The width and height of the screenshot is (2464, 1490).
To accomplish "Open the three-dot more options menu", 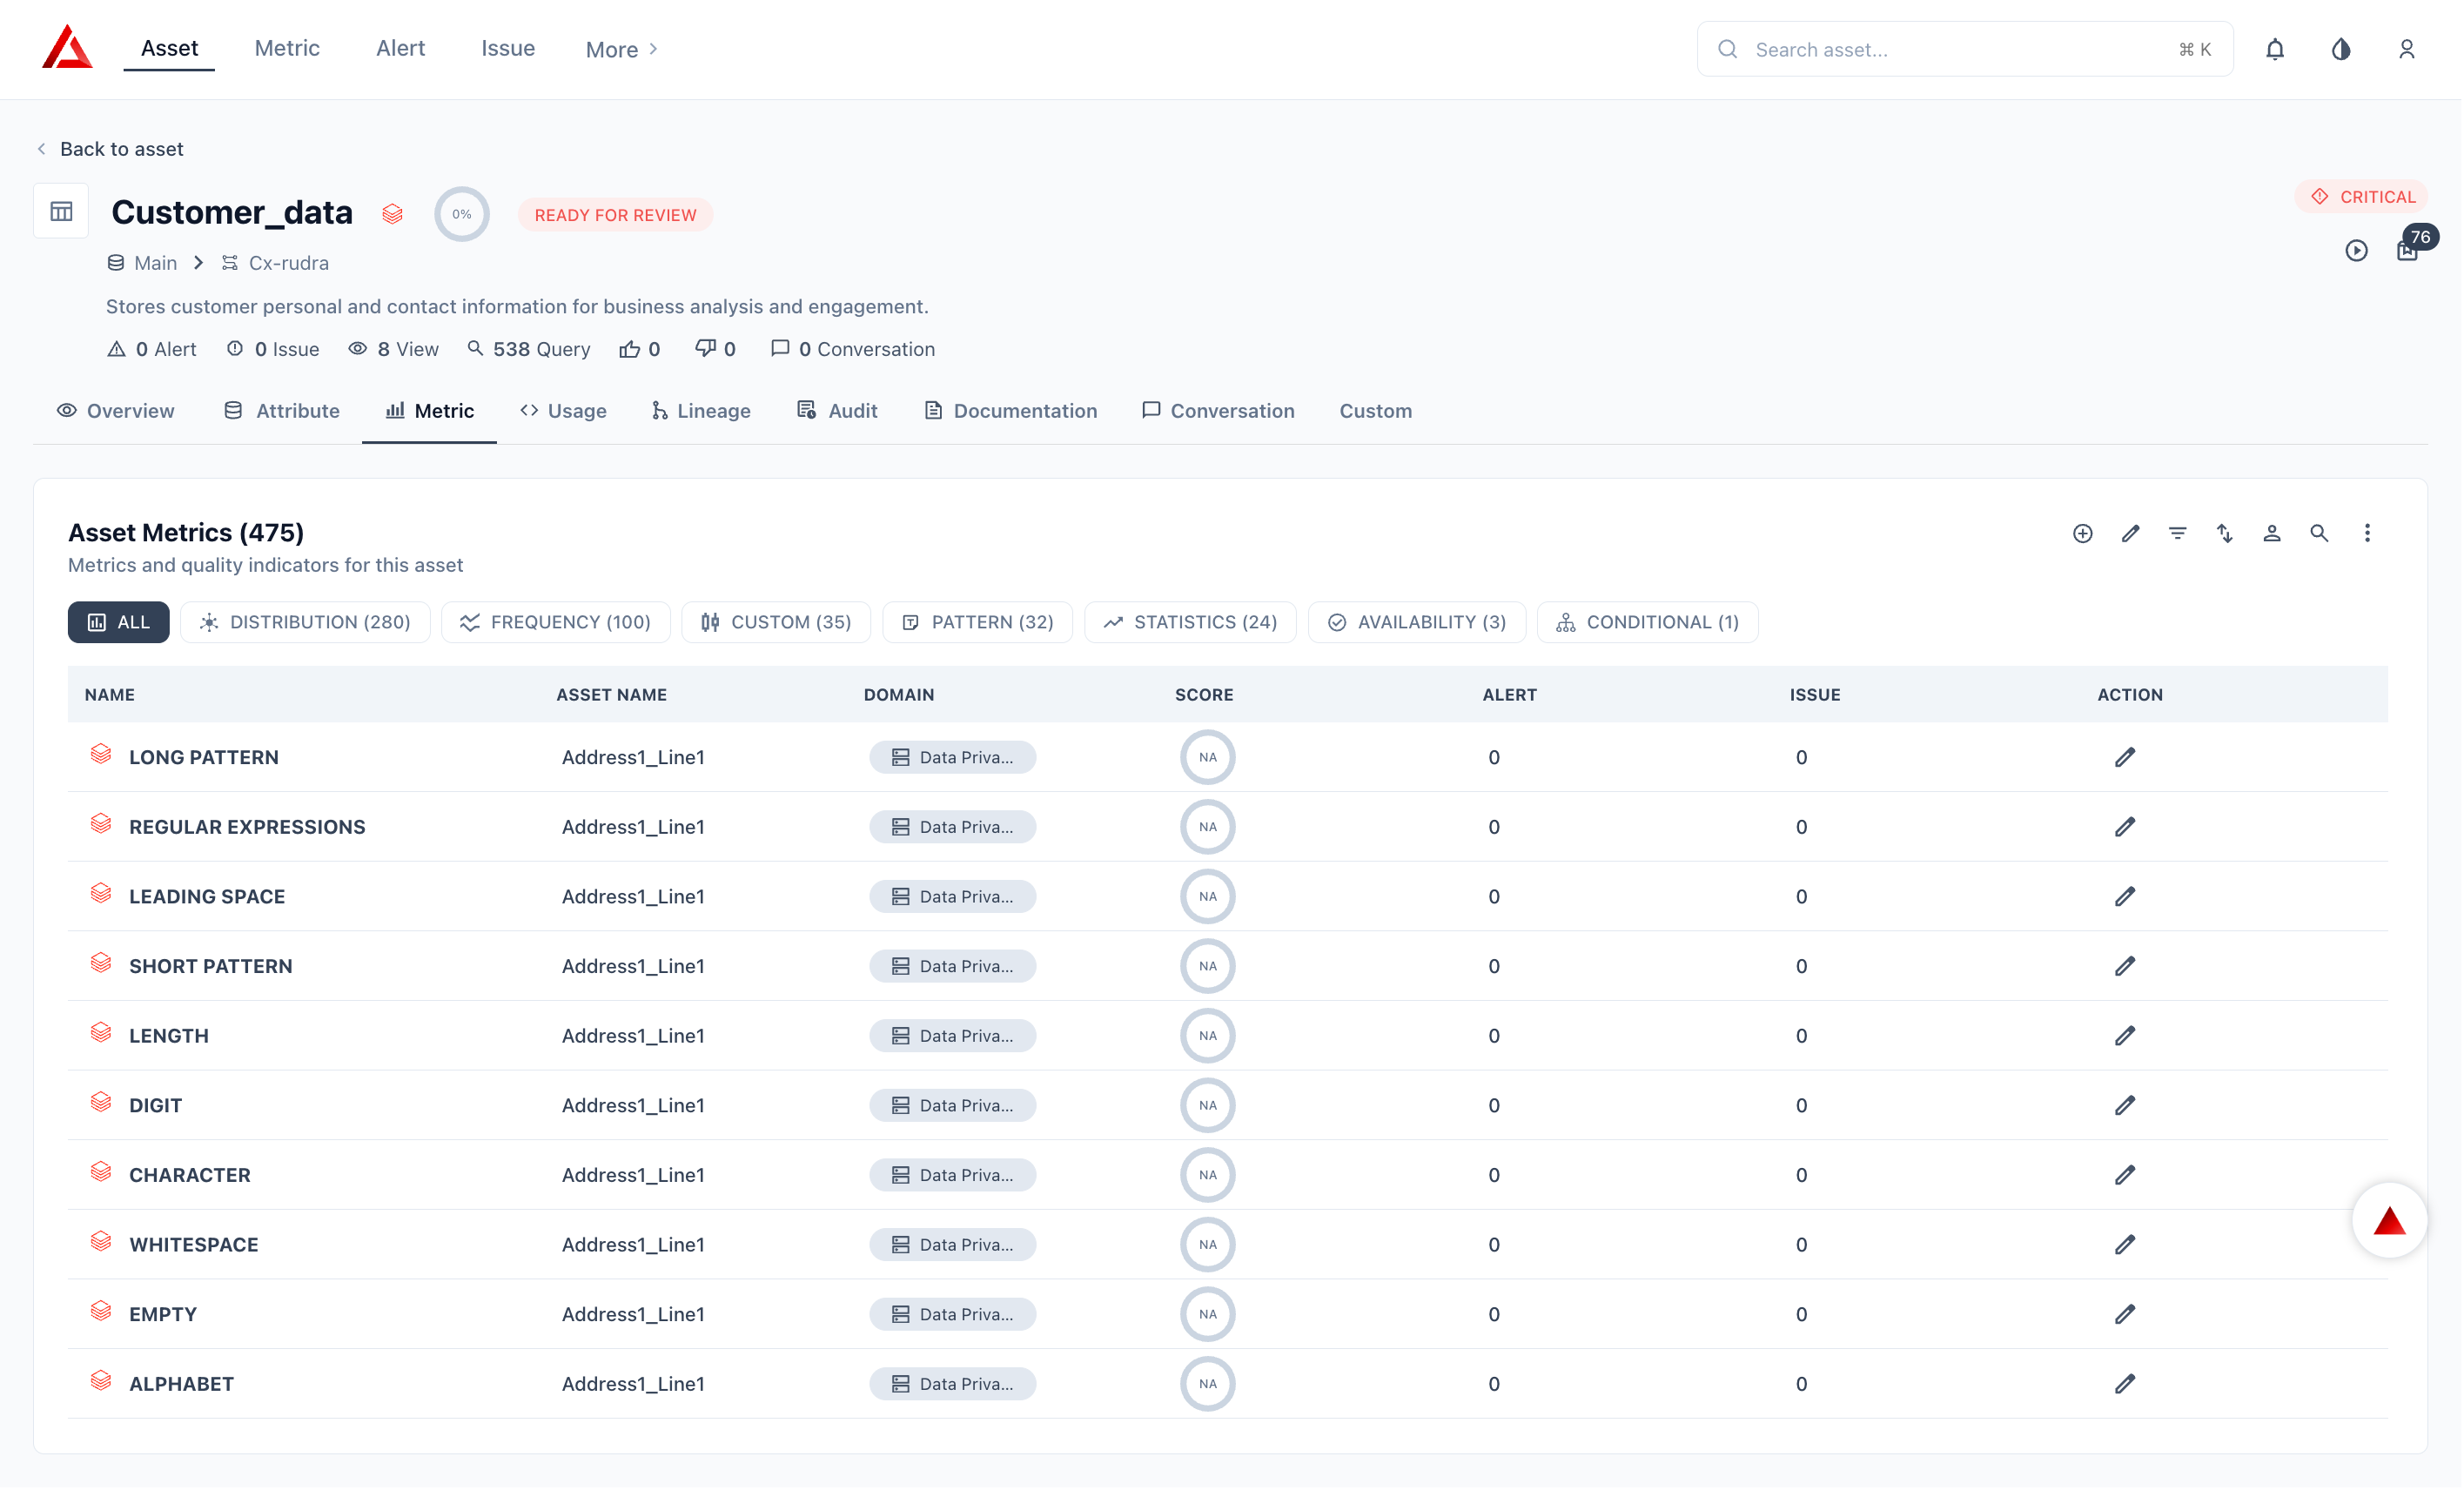I will point(2369,534).
